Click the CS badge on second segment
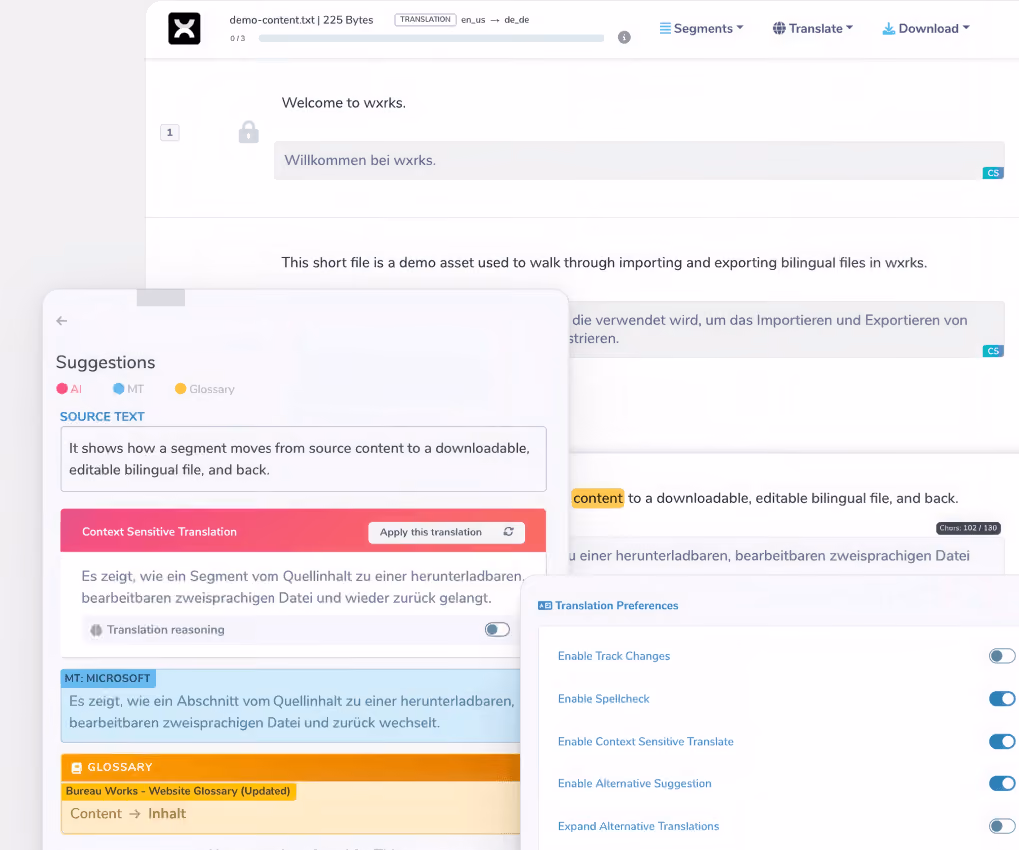 (x=992, y=351)
